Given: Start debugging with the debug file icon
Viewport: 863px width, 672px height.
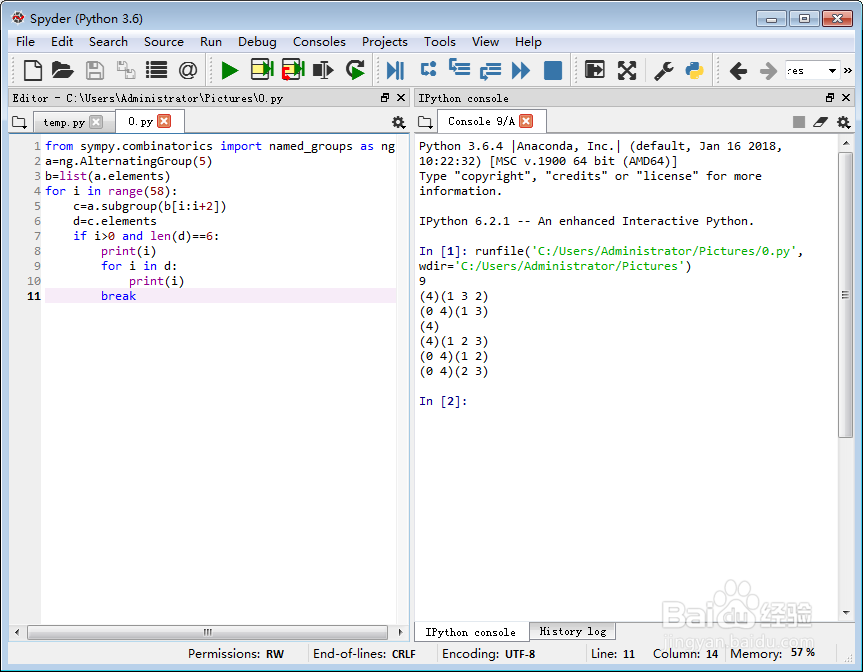Looking at the screenshot, I should coord(395,70).
